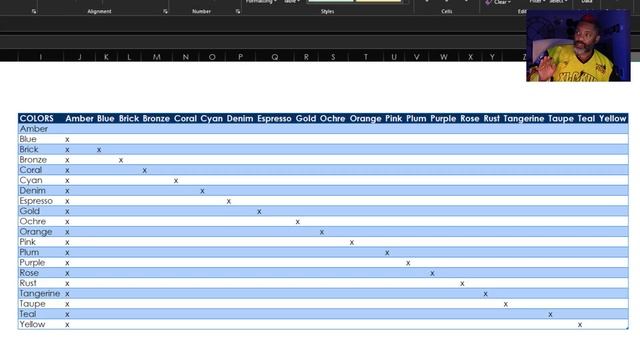The height and width of the screenshot is (360, 640).
Task: Click the x in Blue row, Amber column
Action: (67, 140)
